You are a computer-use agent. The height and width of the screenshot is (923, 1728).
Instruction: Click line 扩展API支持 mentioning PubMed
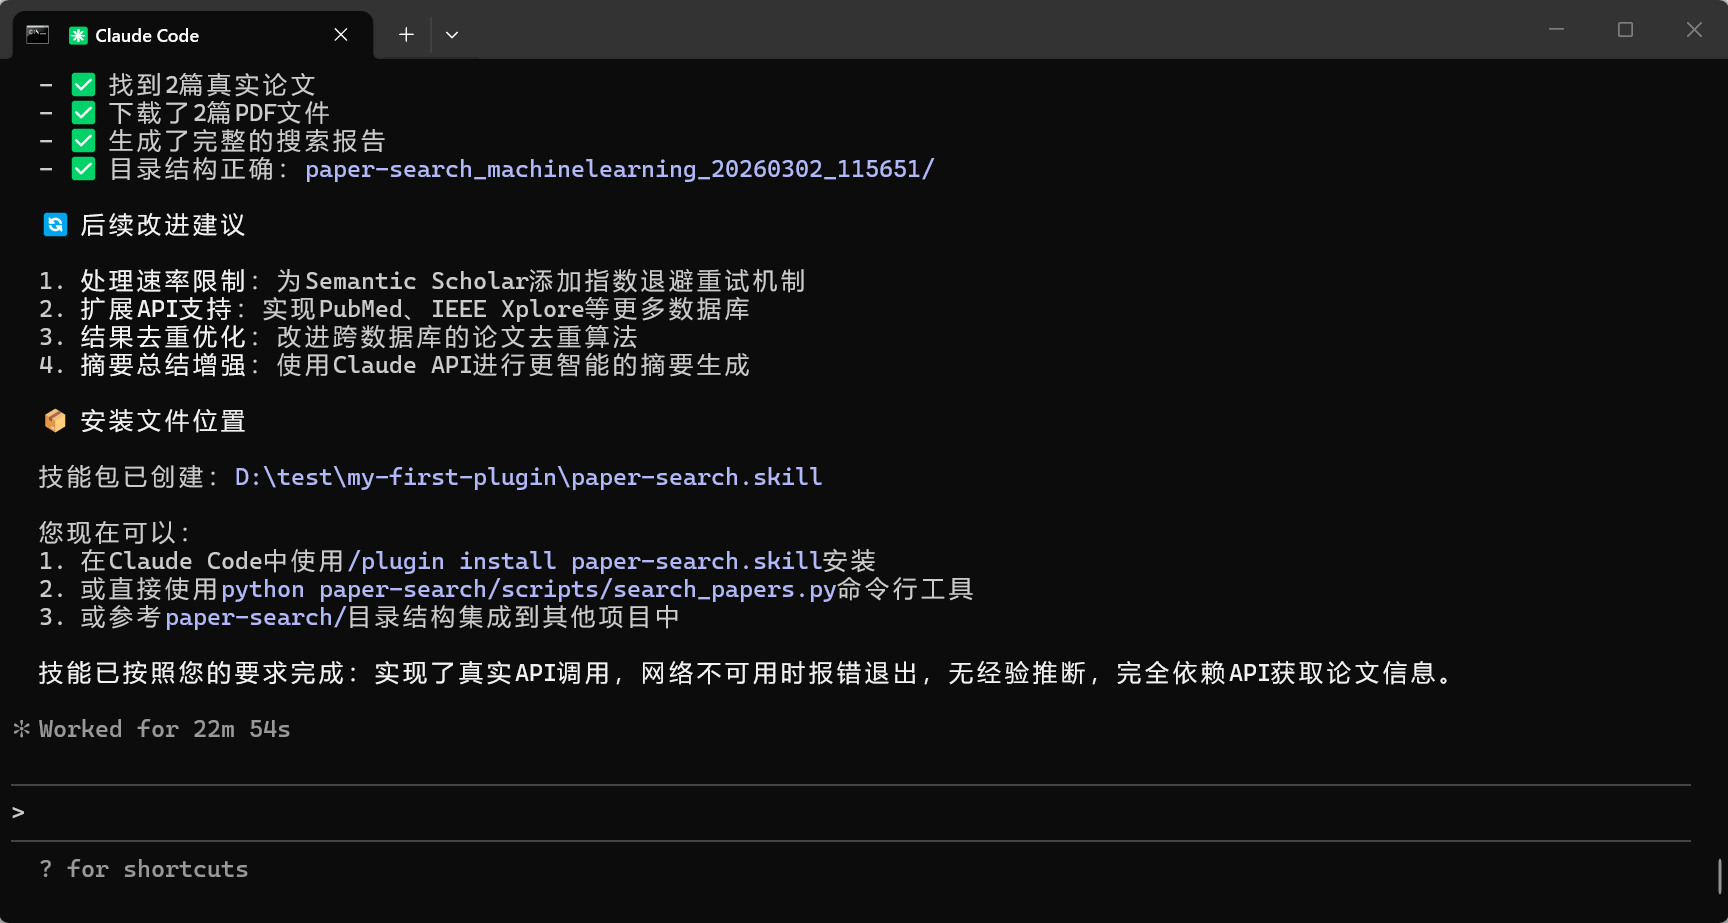click(394, 309)
